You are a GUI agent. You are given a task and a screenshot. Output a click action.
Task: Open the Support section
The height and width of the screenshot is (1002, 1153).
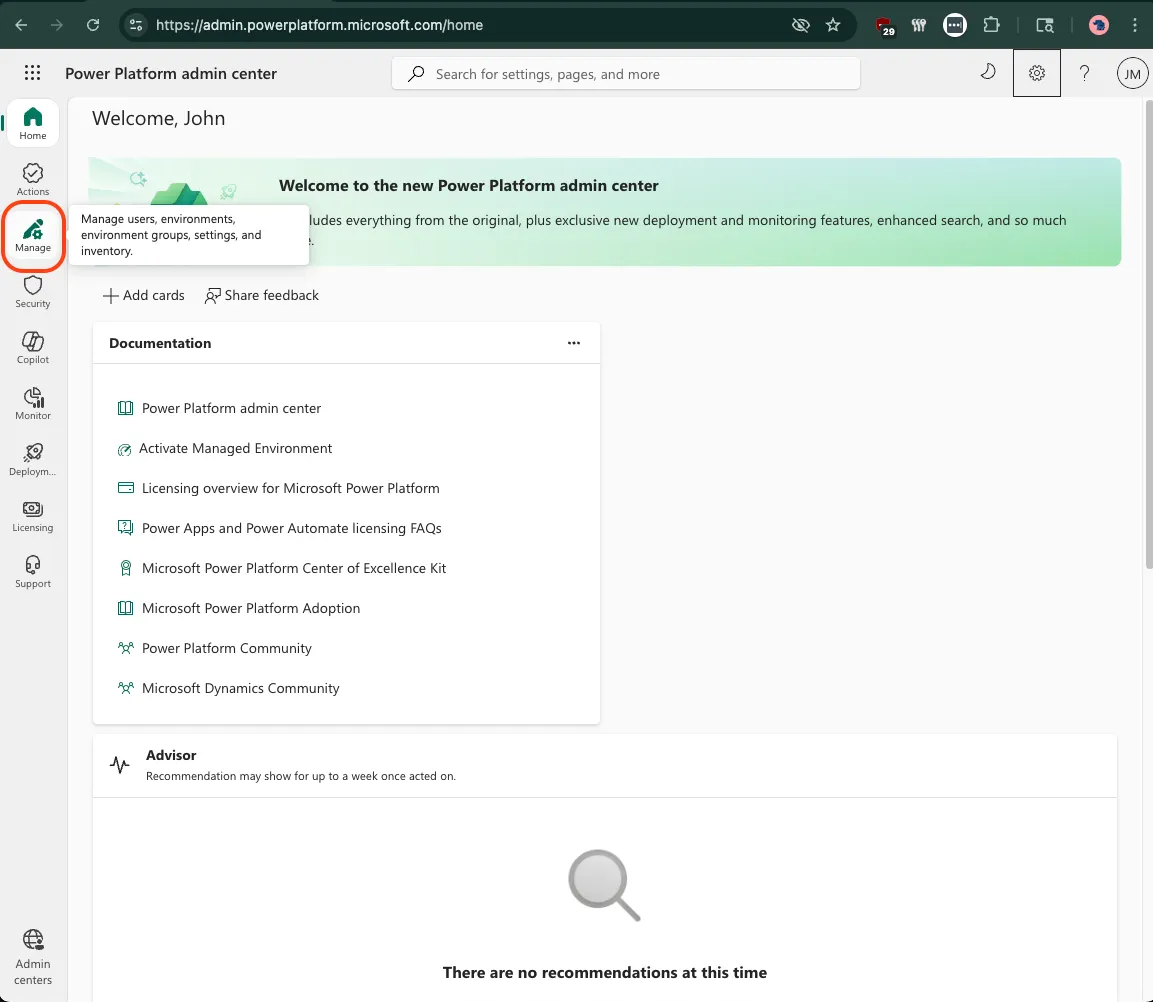(x=32, y=570)
